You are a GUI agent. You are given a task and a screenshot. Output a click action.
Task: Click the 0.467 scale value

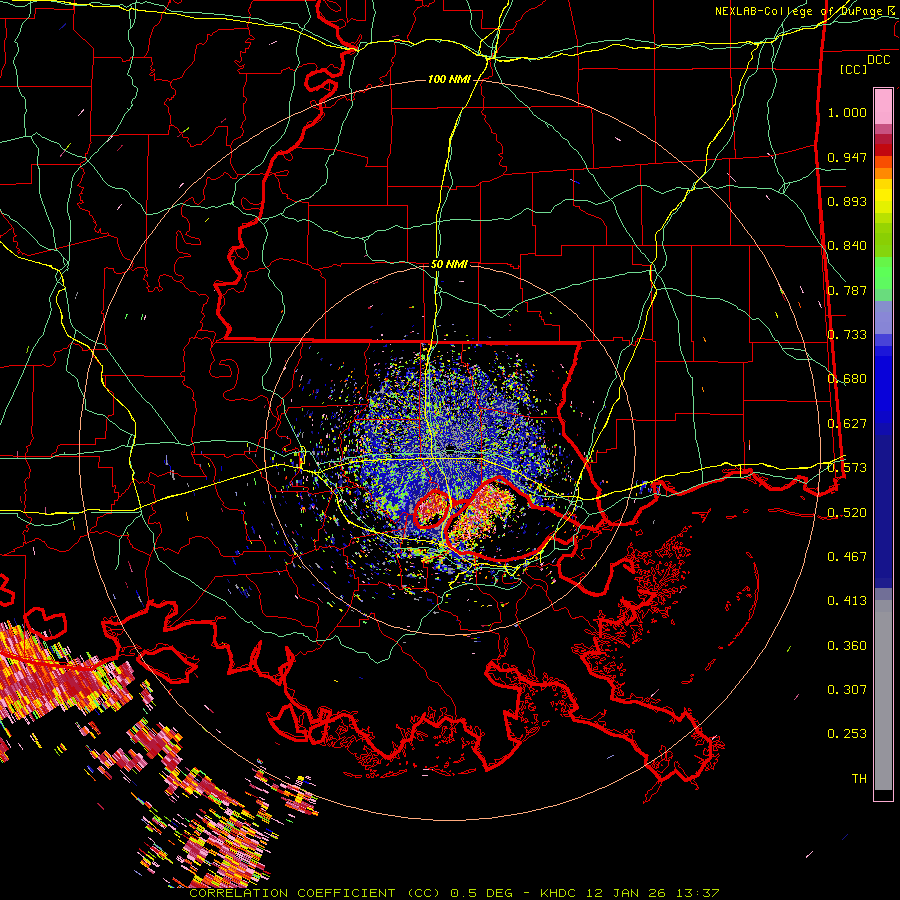click(x=847, y=557)
